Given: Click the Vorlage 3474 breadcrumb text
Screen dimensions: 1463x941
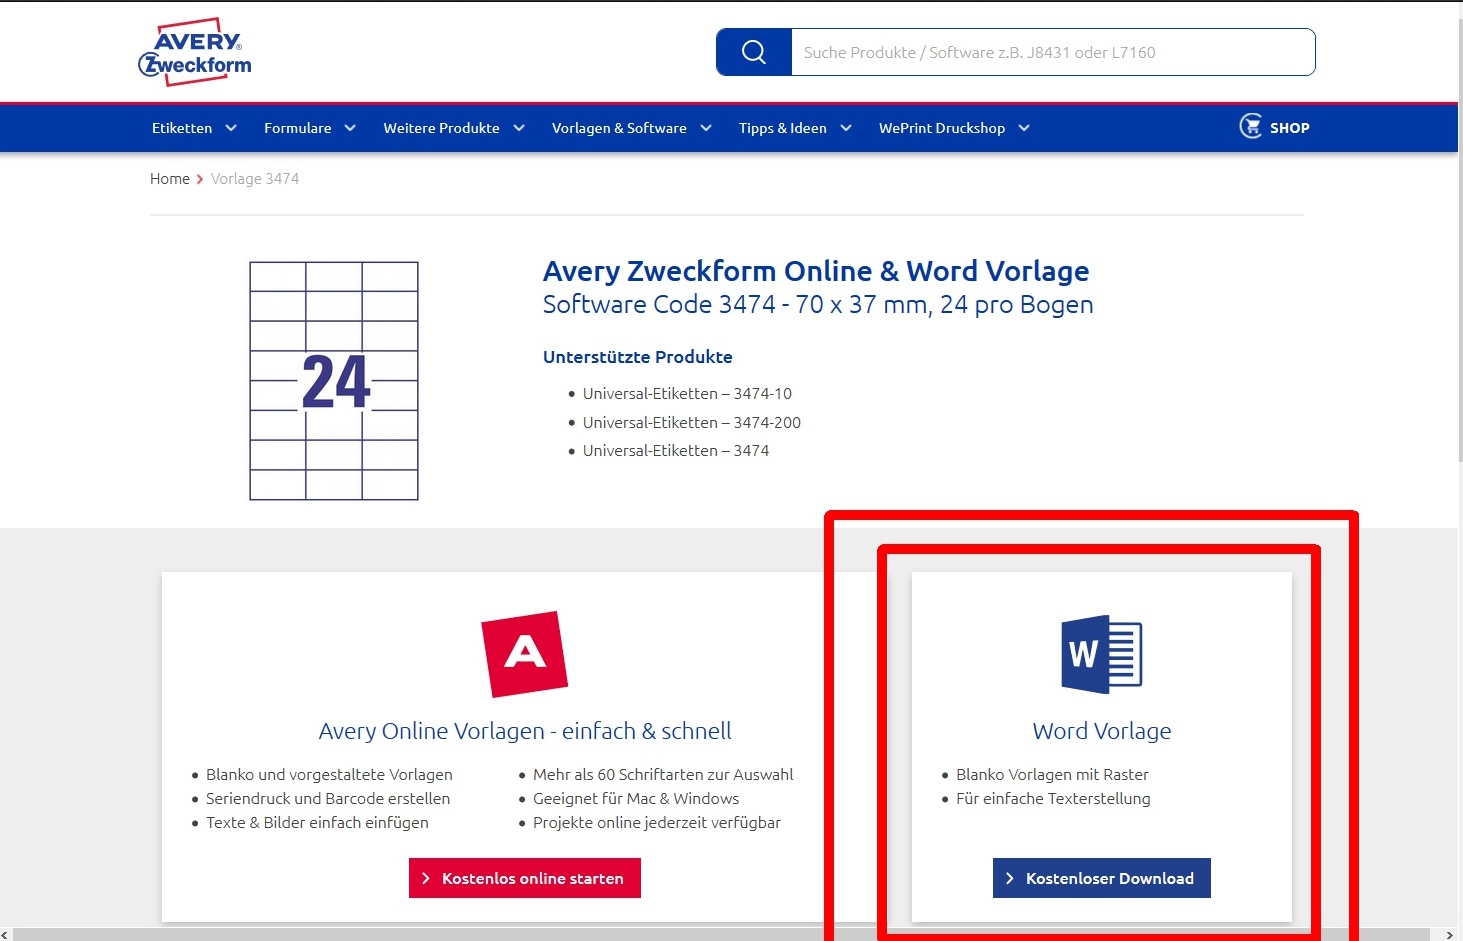Looking at the screenshot, I should point(255,179).
